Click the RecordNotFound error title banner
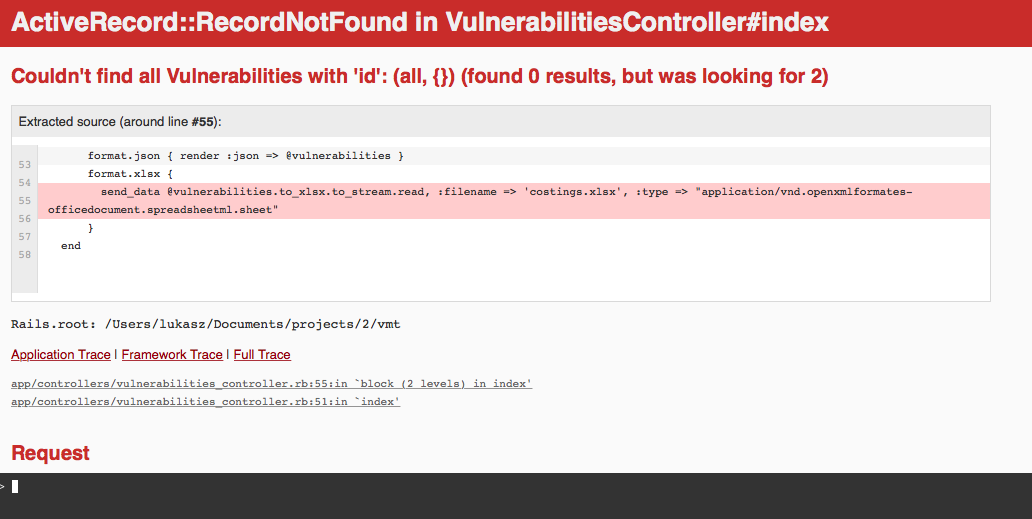 516,23
